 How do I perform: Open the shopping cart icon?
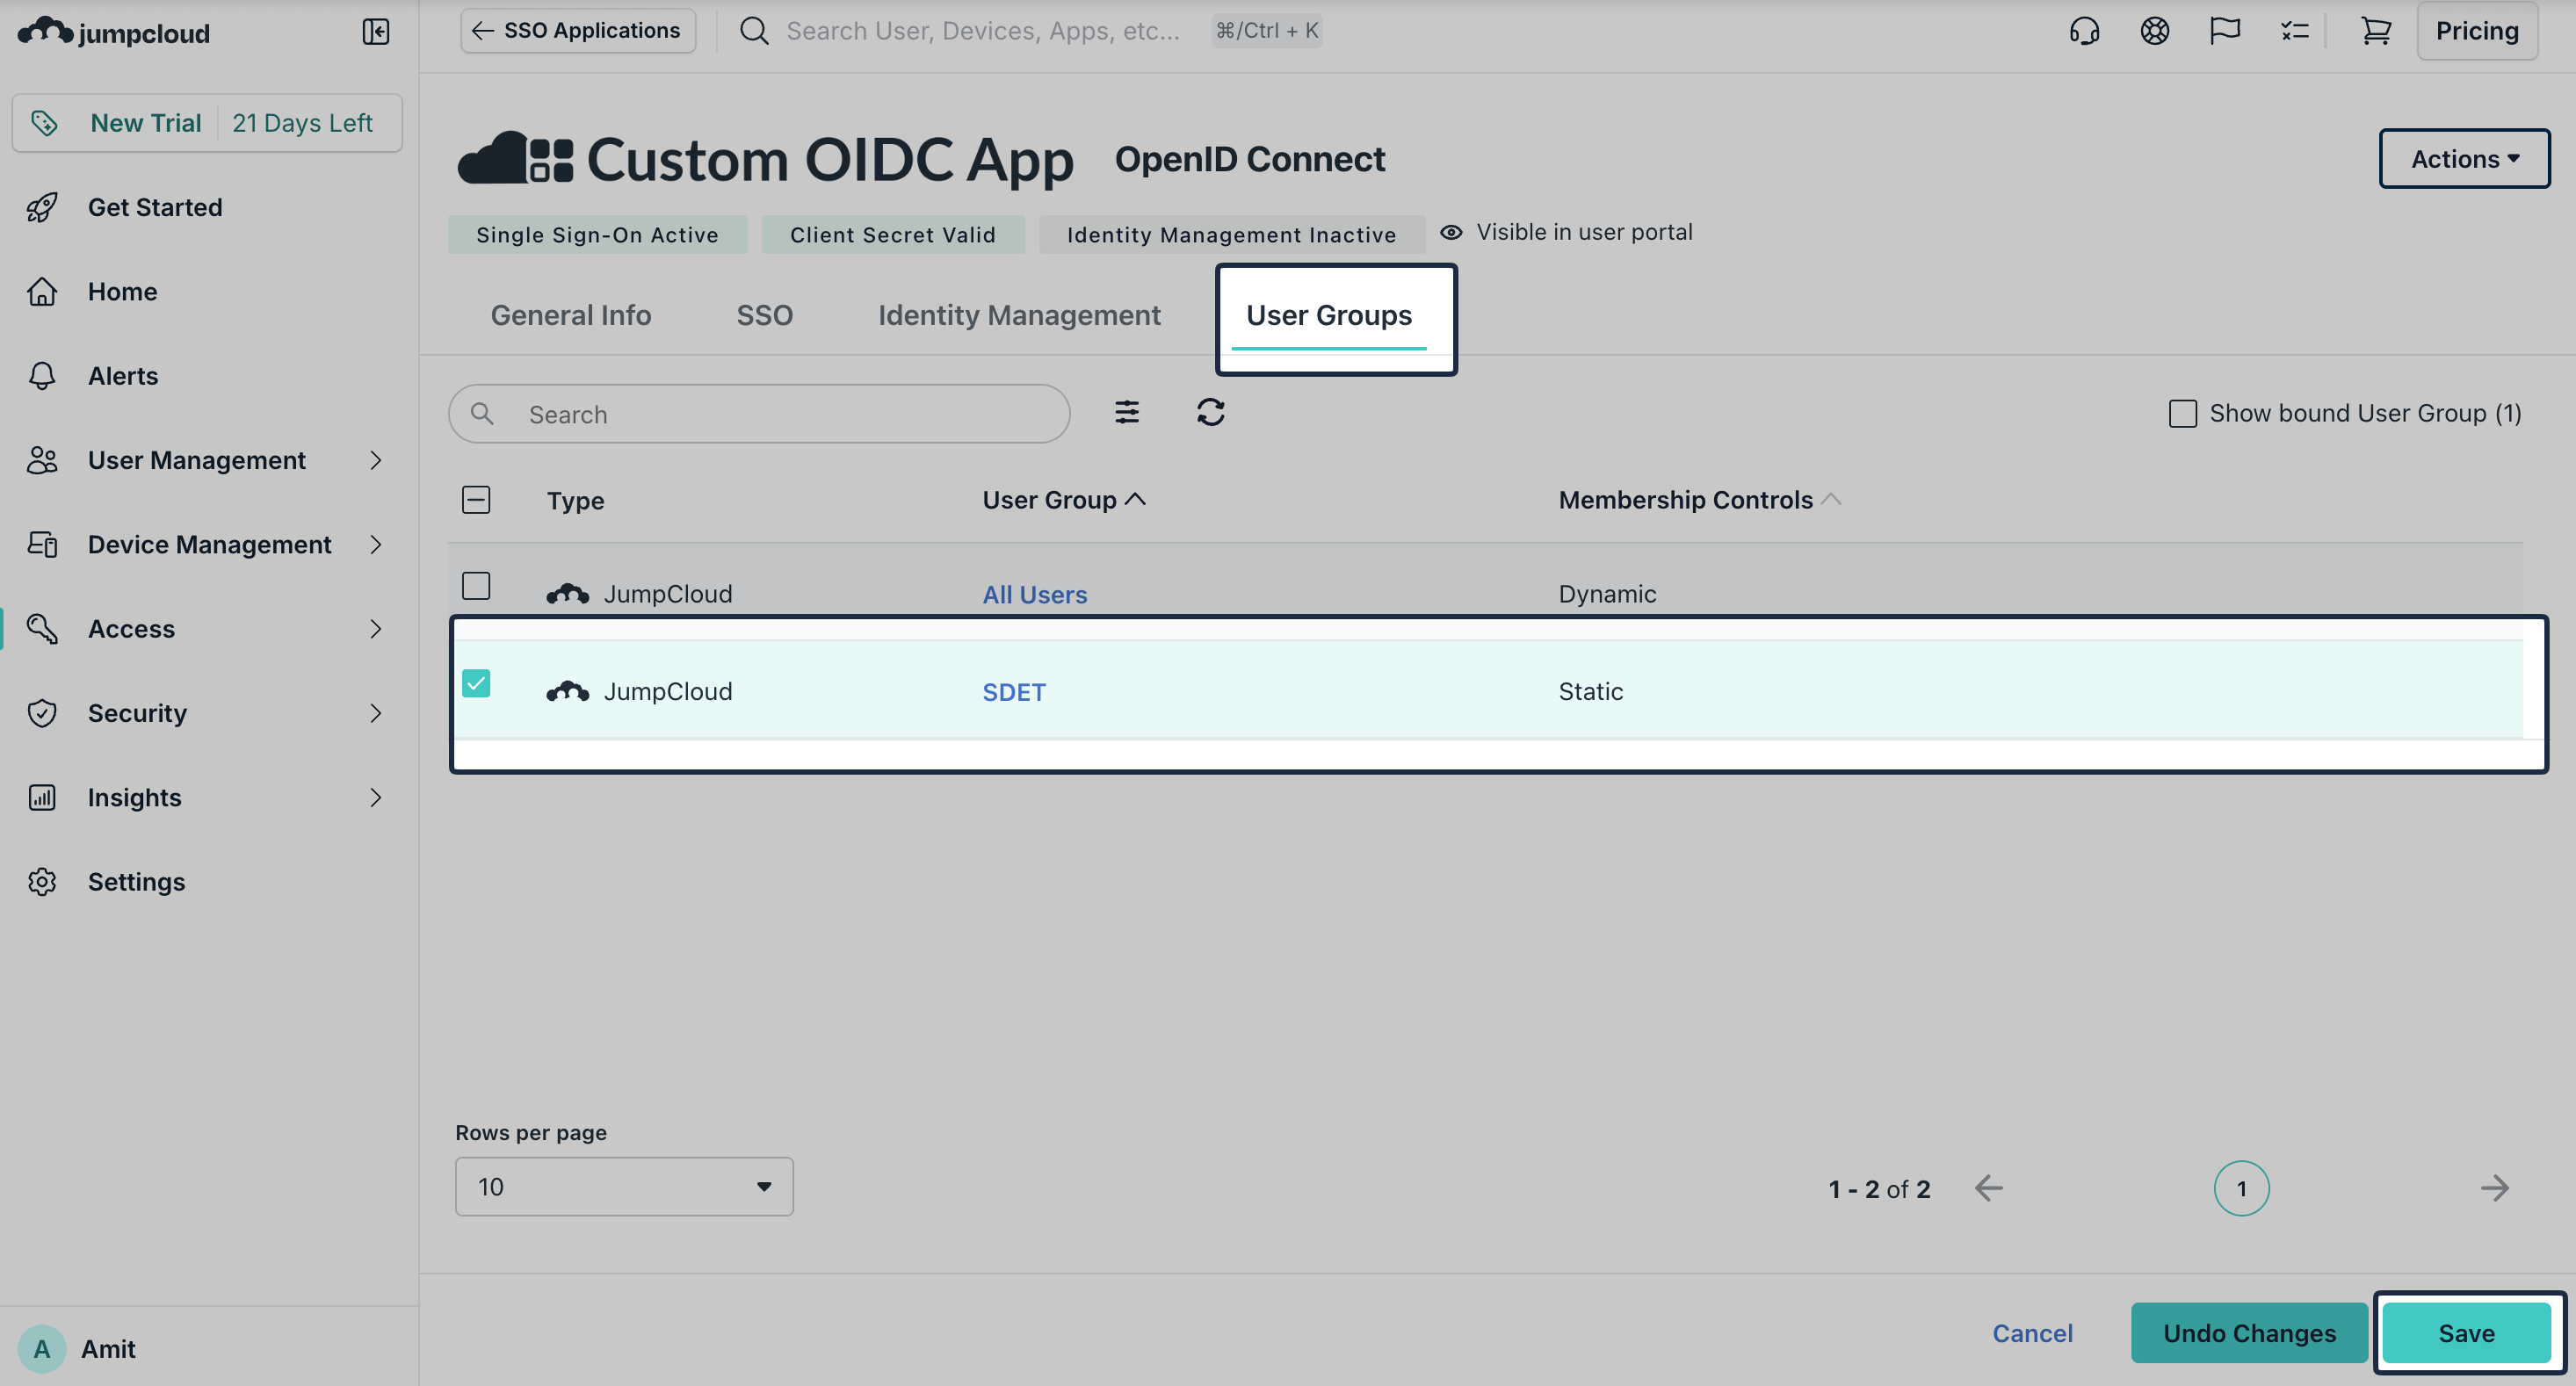click(2376, 31)
